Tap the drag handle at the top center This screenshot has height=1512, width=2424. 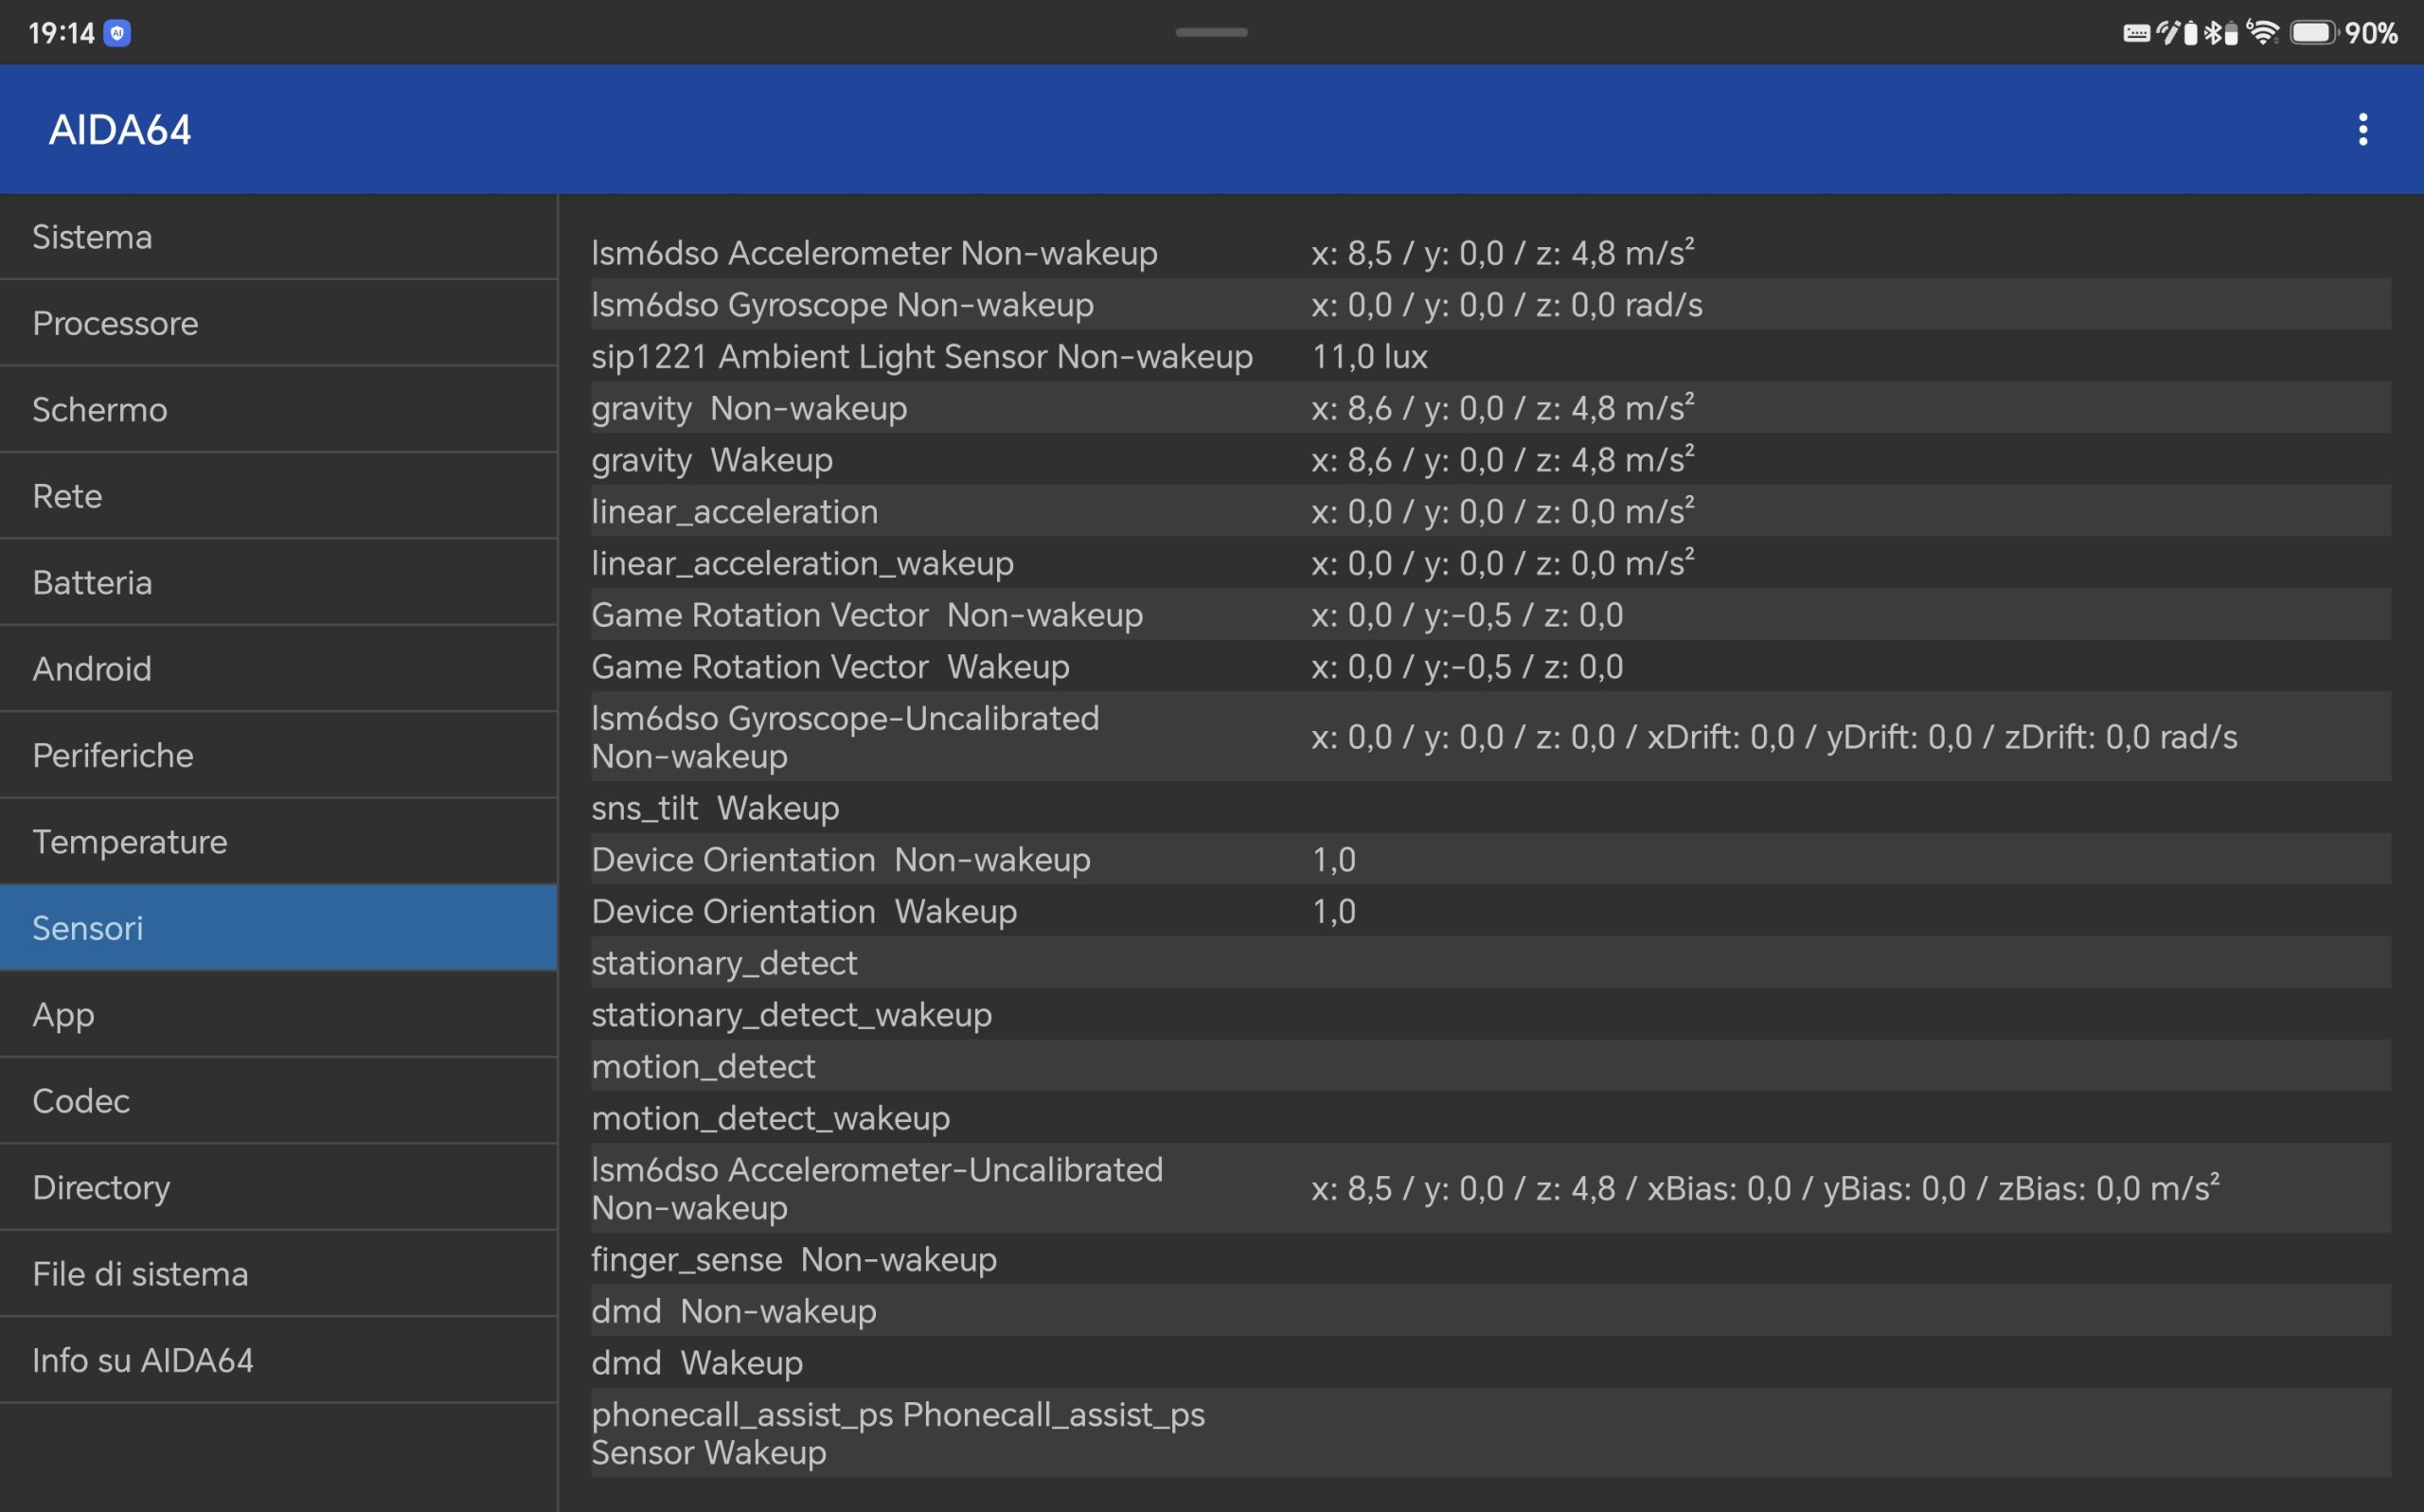point(1211,32)
